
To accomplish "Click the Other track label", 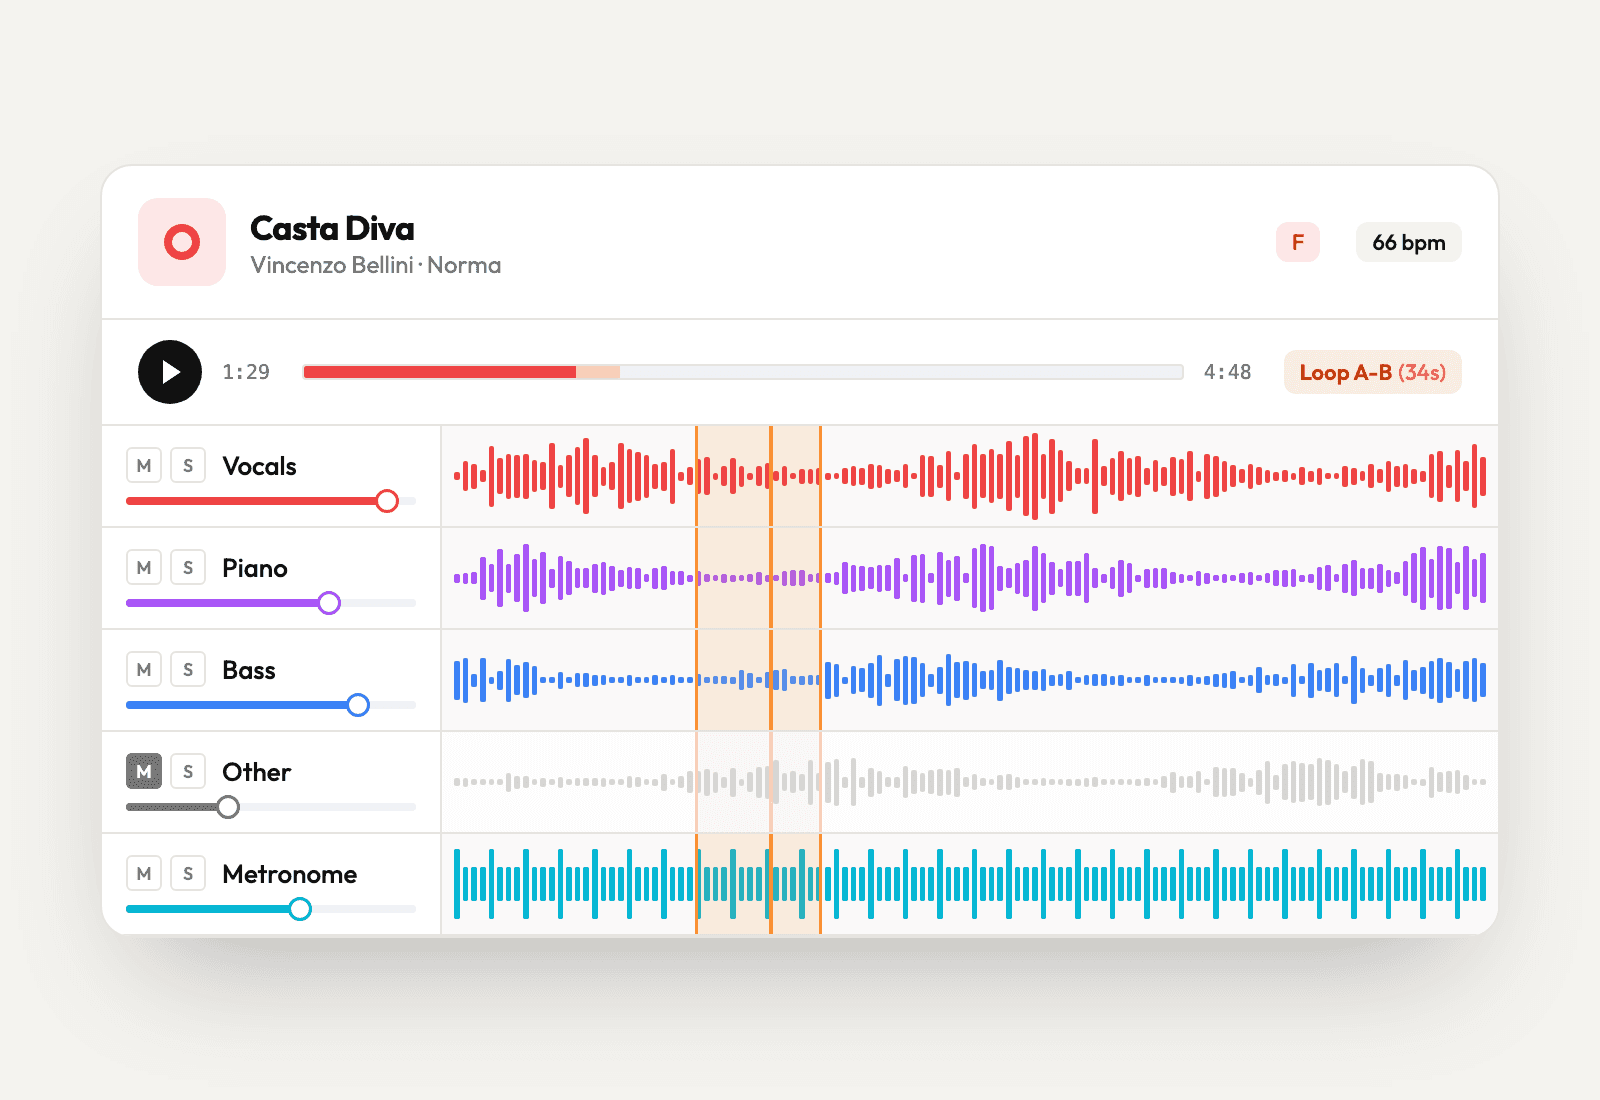I will pyautogui.click(x=257, y=772).
